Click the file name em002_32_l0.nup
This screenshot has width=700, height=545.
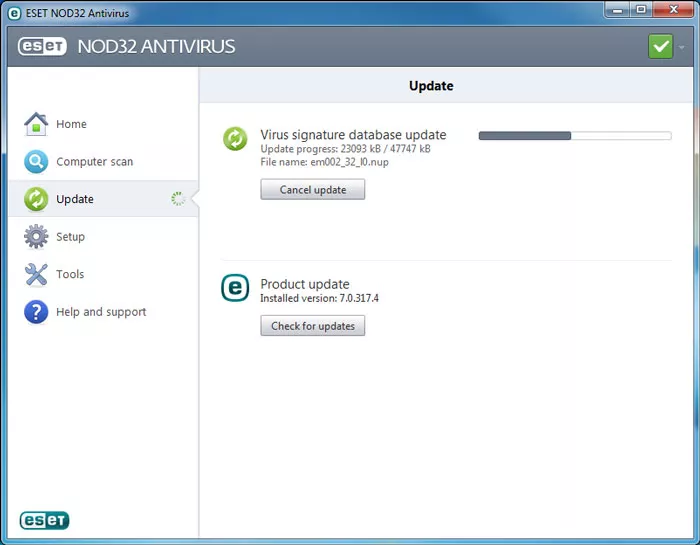(x=349, y=162)
